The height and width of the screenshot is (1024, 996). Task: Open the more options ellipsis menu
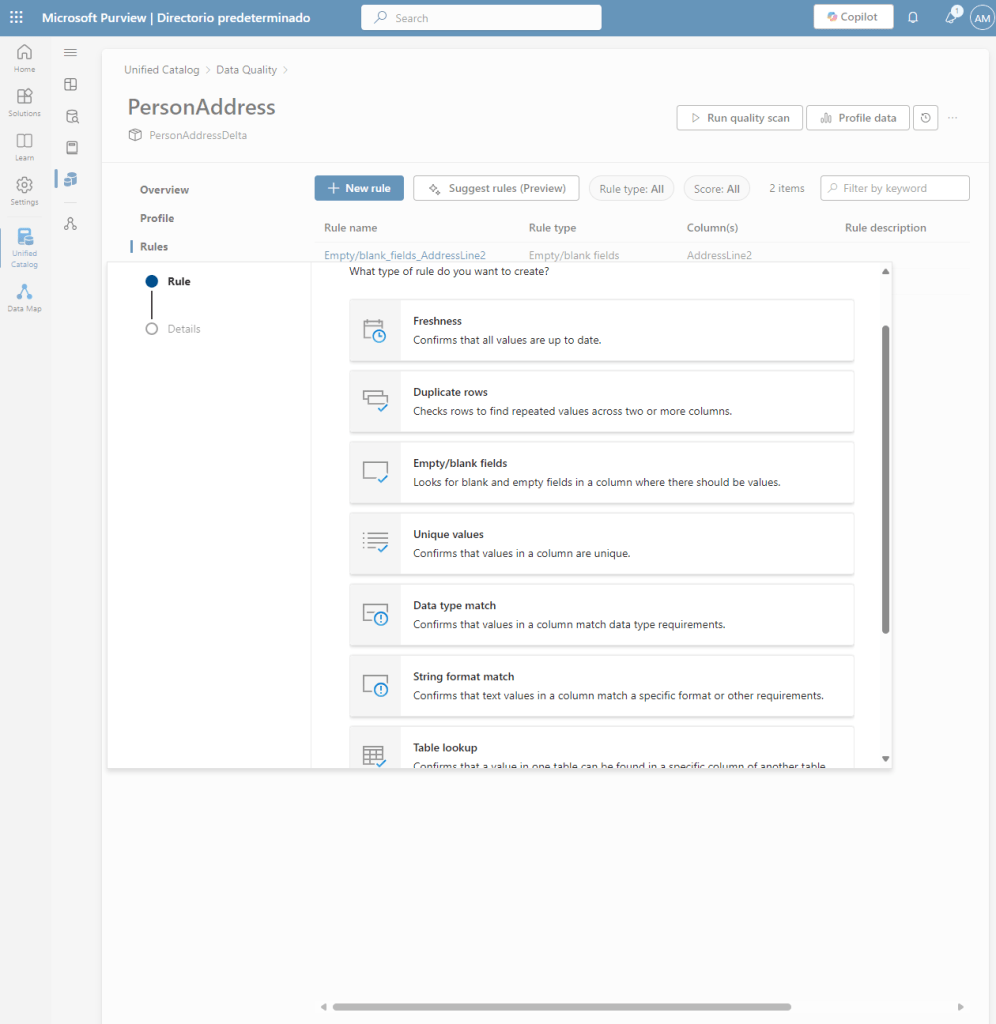point(952,118)
